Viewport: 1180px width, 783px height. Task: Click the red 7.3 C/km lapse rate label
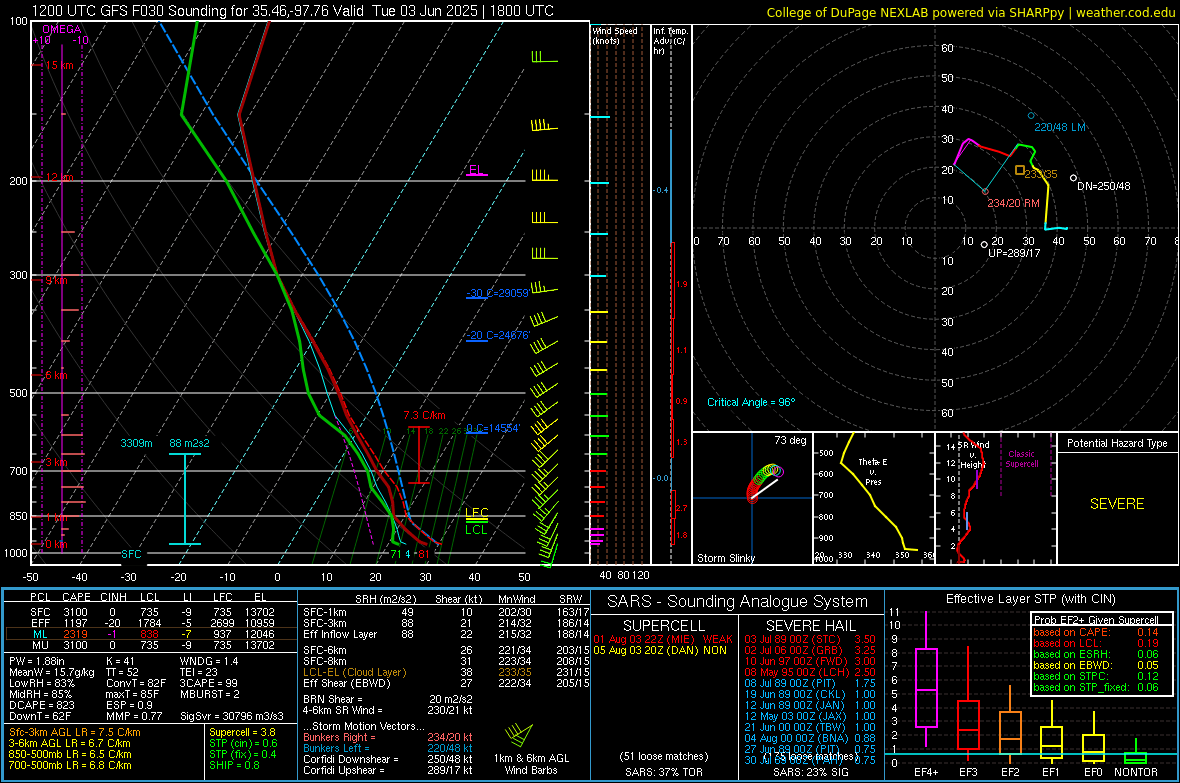coord(424,416)
